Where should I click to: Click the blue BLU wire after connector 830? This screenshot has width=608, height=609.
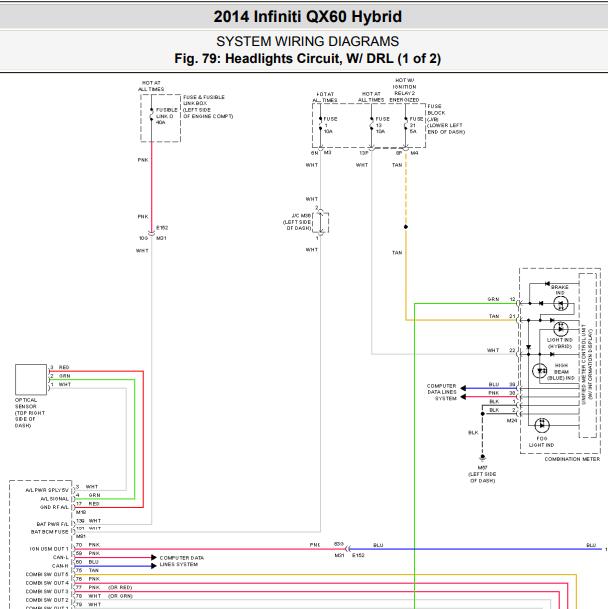coord(476,549)
